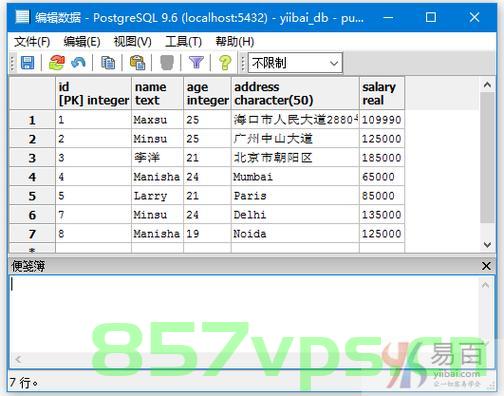Screen dimensions: 504x396
Task: Click the salary cell 185000
Action: (x=382, y=158)
